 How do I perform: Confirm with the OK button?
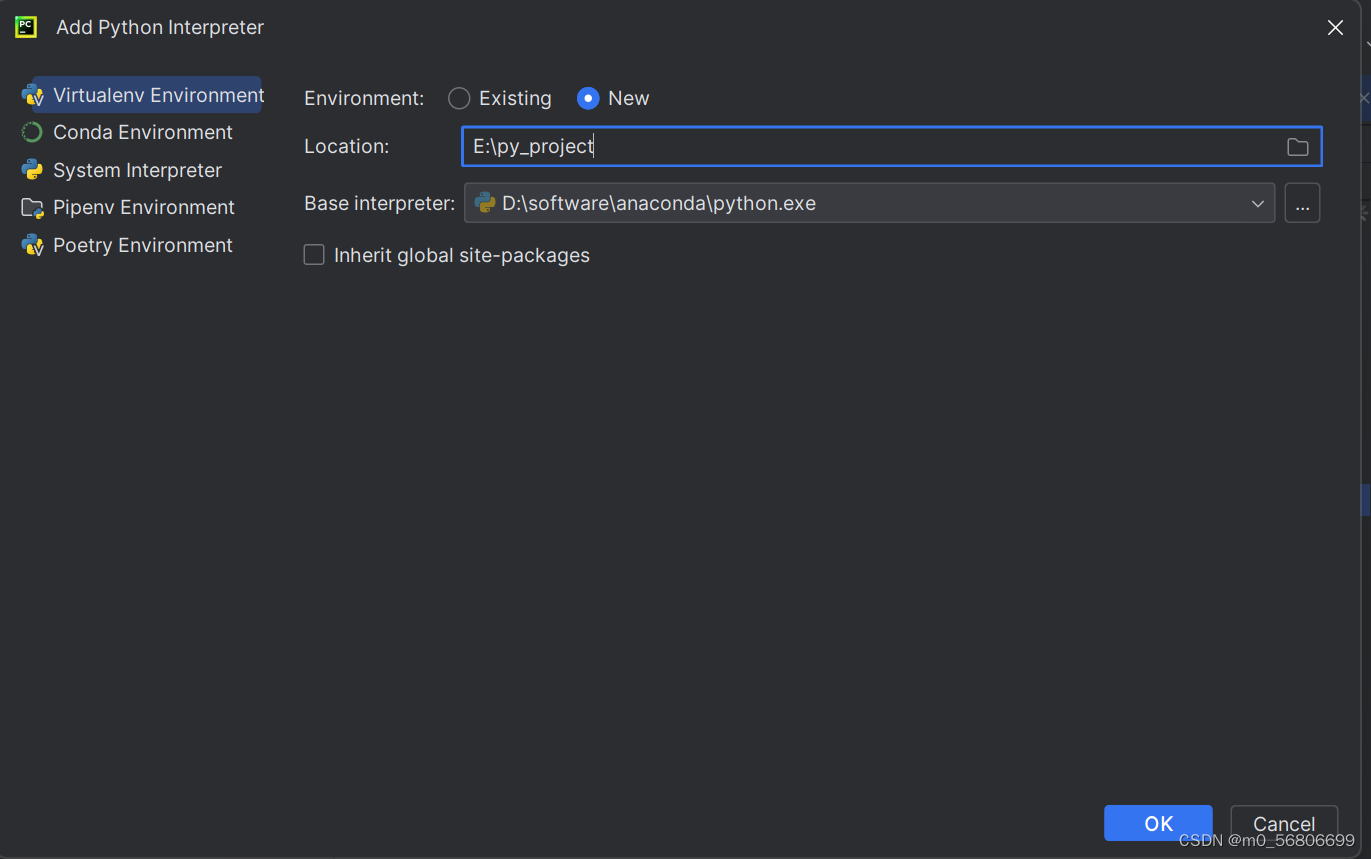pos(1158,823)
